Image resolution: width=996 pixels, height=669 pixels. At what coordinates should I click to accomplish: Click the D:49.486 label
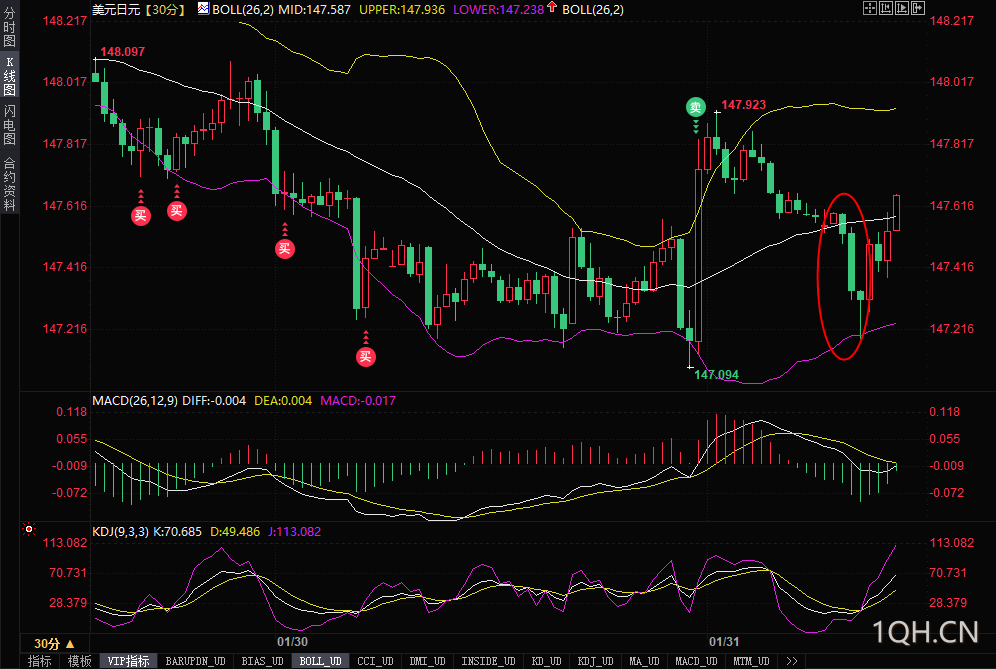tap(235, 532)
